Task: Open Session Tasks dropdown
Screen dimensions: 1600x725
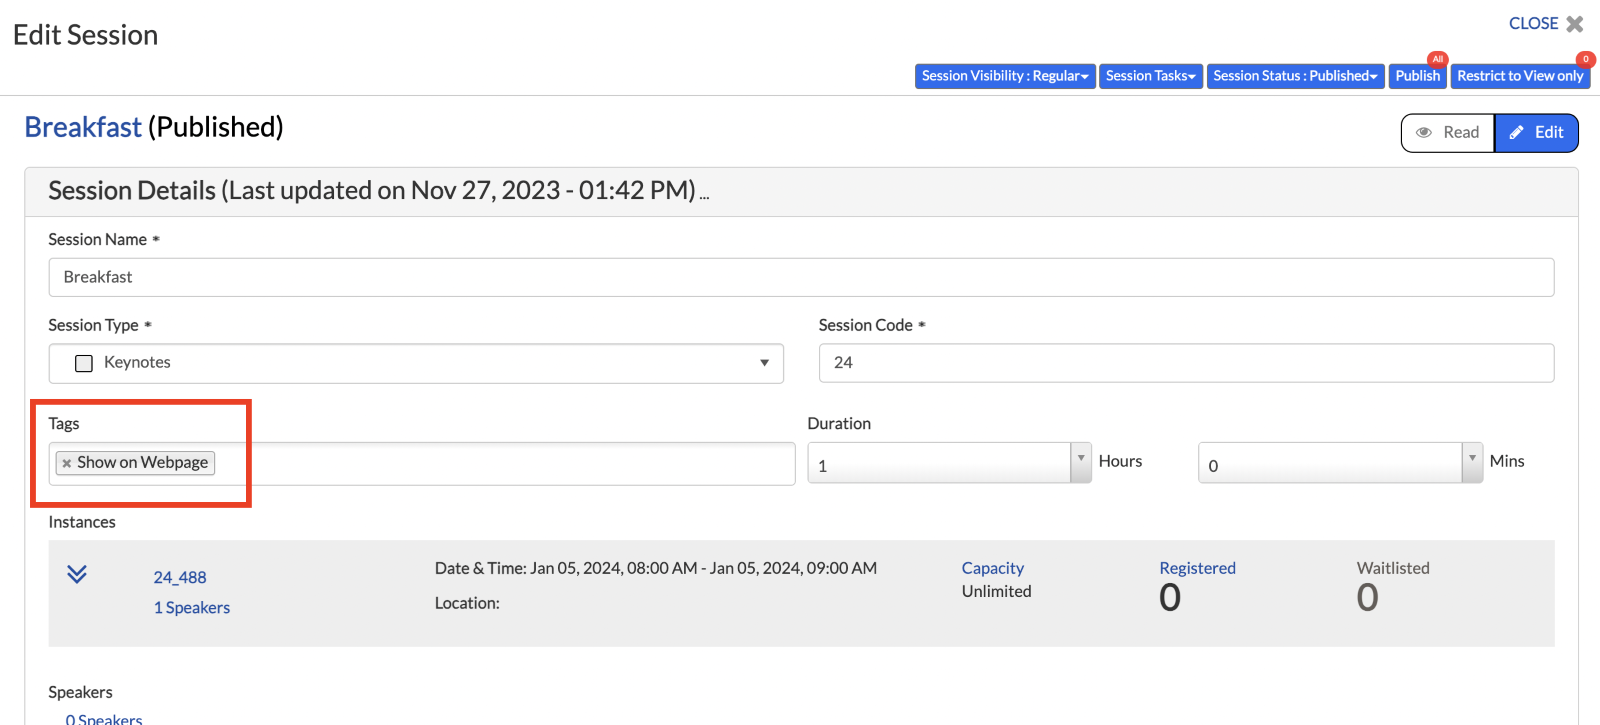Action: [1151, 76]
